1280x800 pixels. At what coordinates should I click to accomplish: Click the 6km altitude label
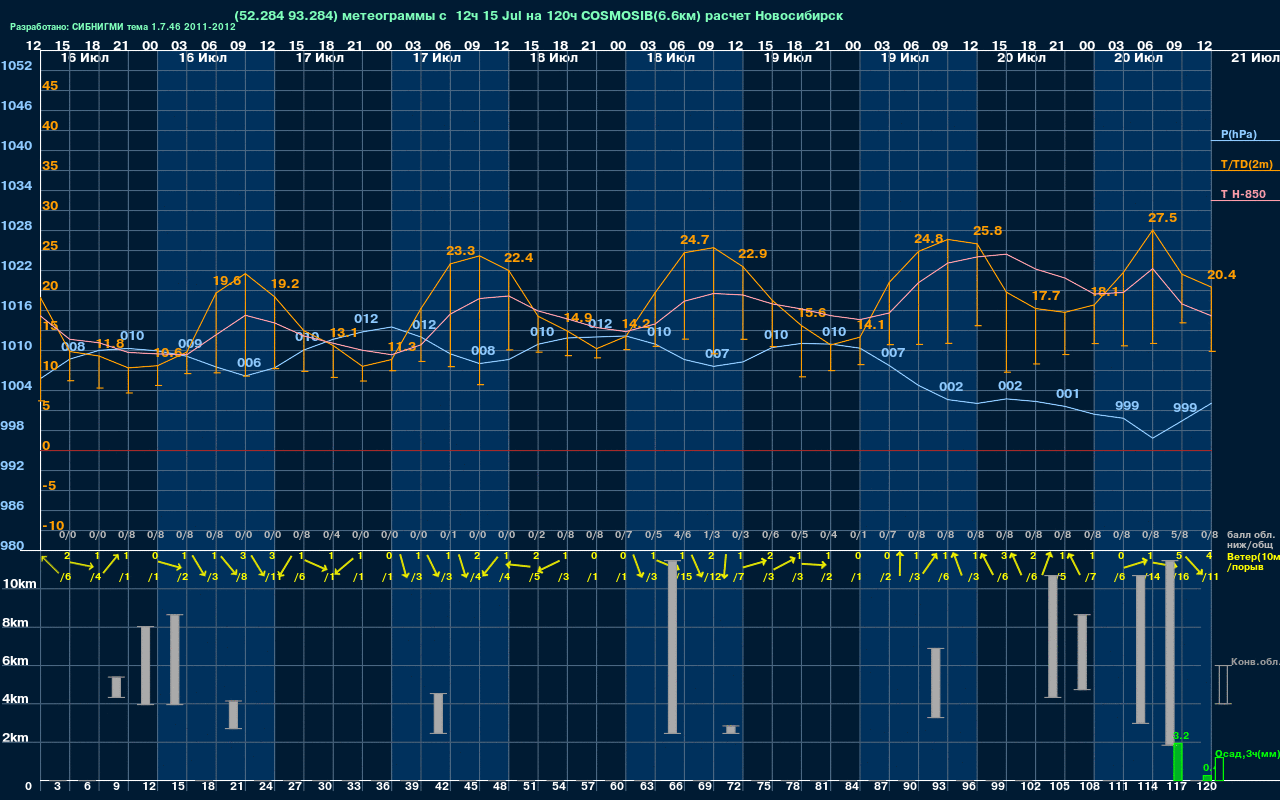[16, 662]
